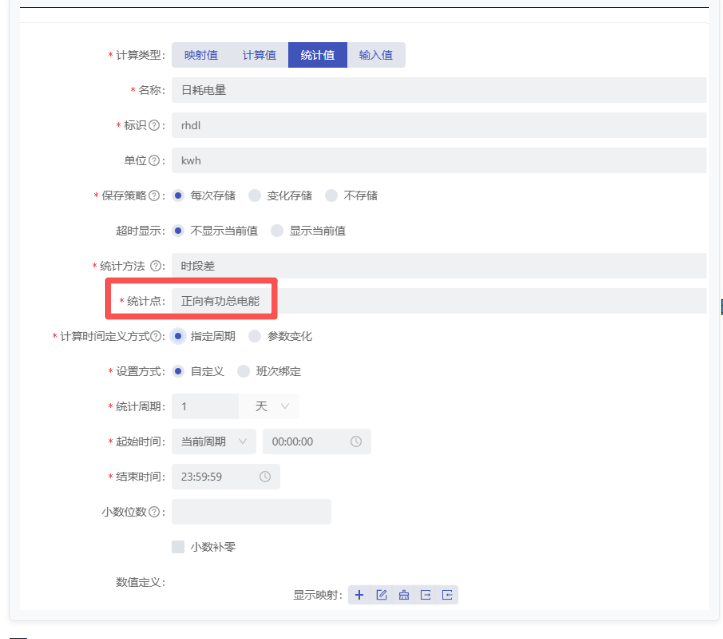This screenshot has height=639, width=723.
Task: Expand the 当前周期 start time dropdown
Action: (x=214, y=441)
